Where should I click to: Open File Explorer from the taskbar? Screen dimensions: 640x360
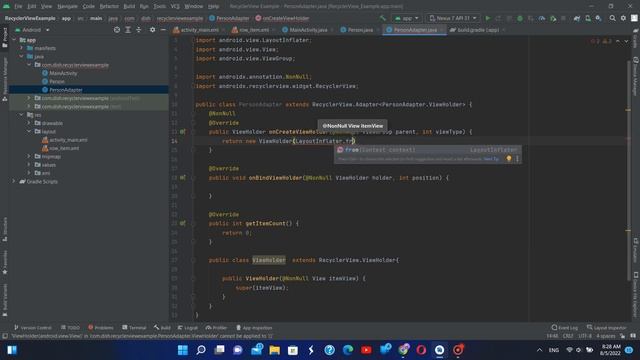tap(274, 350)
